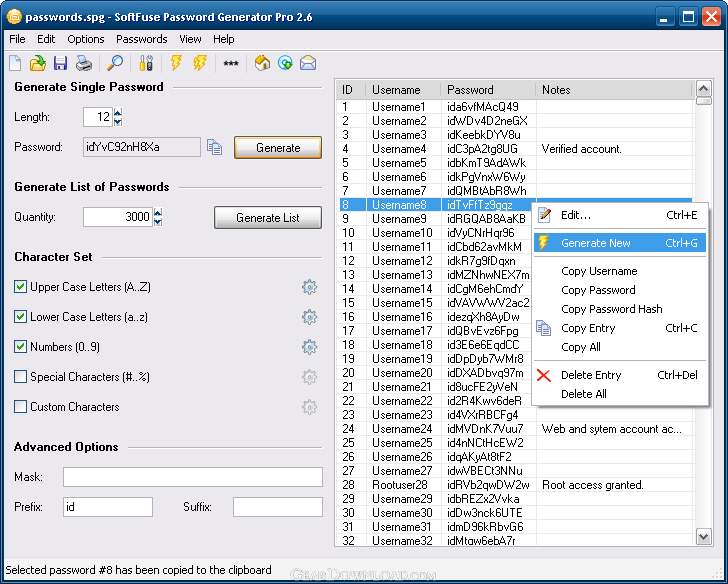
Task: Click the Generate List button
Action: coord(268,218)
